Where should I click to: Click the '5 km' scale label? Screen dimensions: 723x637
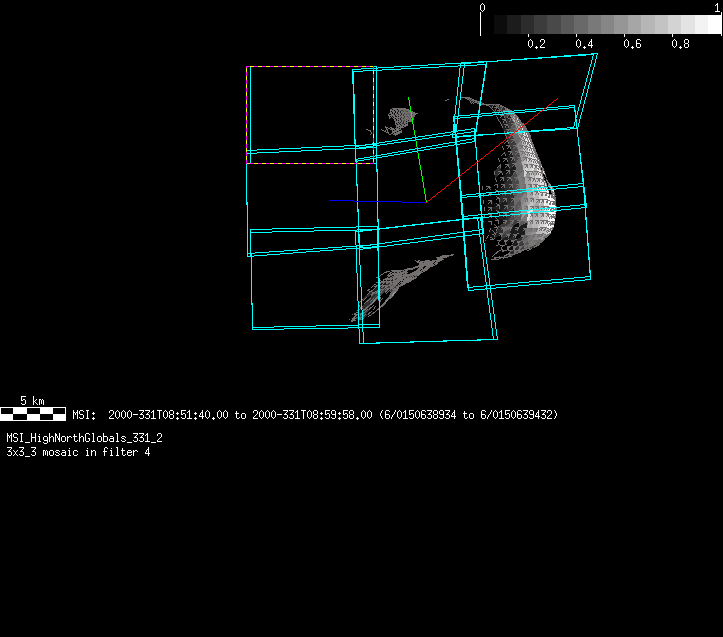pos(32,400)
